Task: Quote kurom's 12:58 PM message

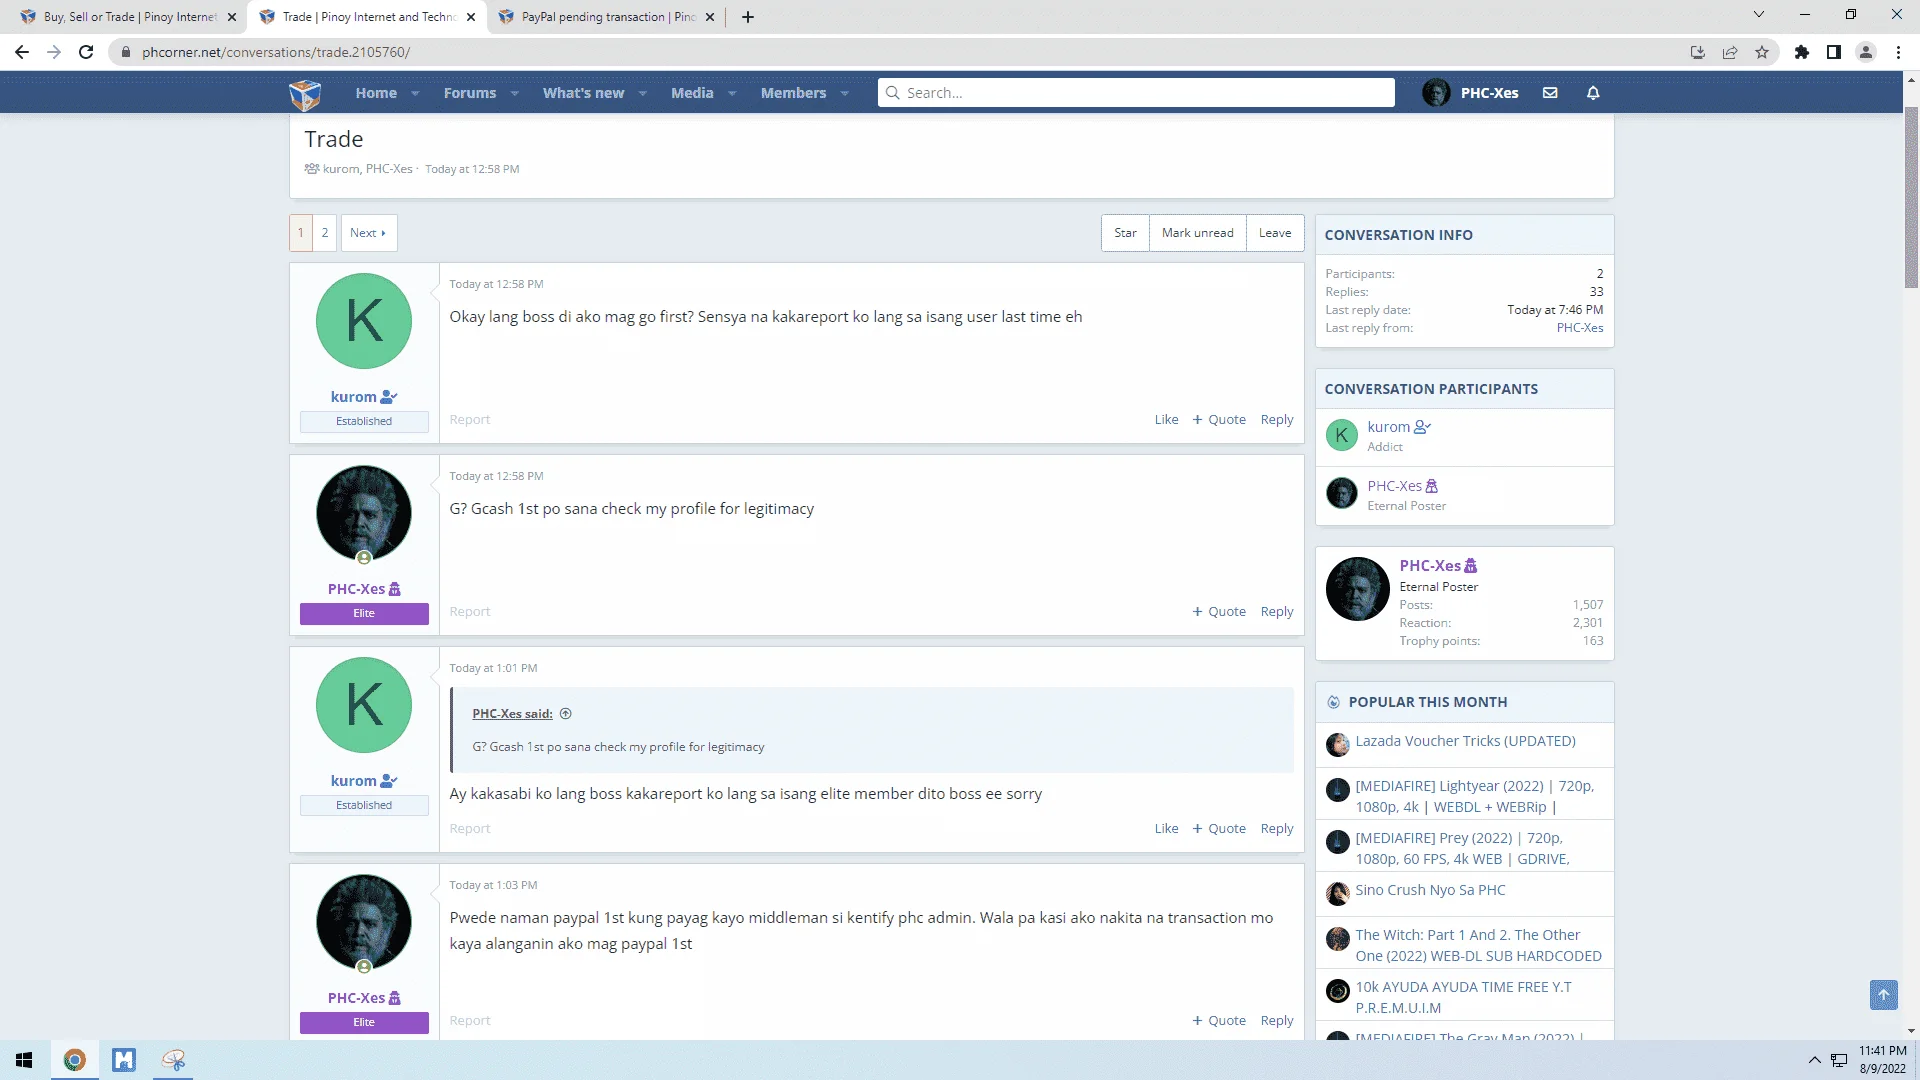Action: pos(1219,420)
